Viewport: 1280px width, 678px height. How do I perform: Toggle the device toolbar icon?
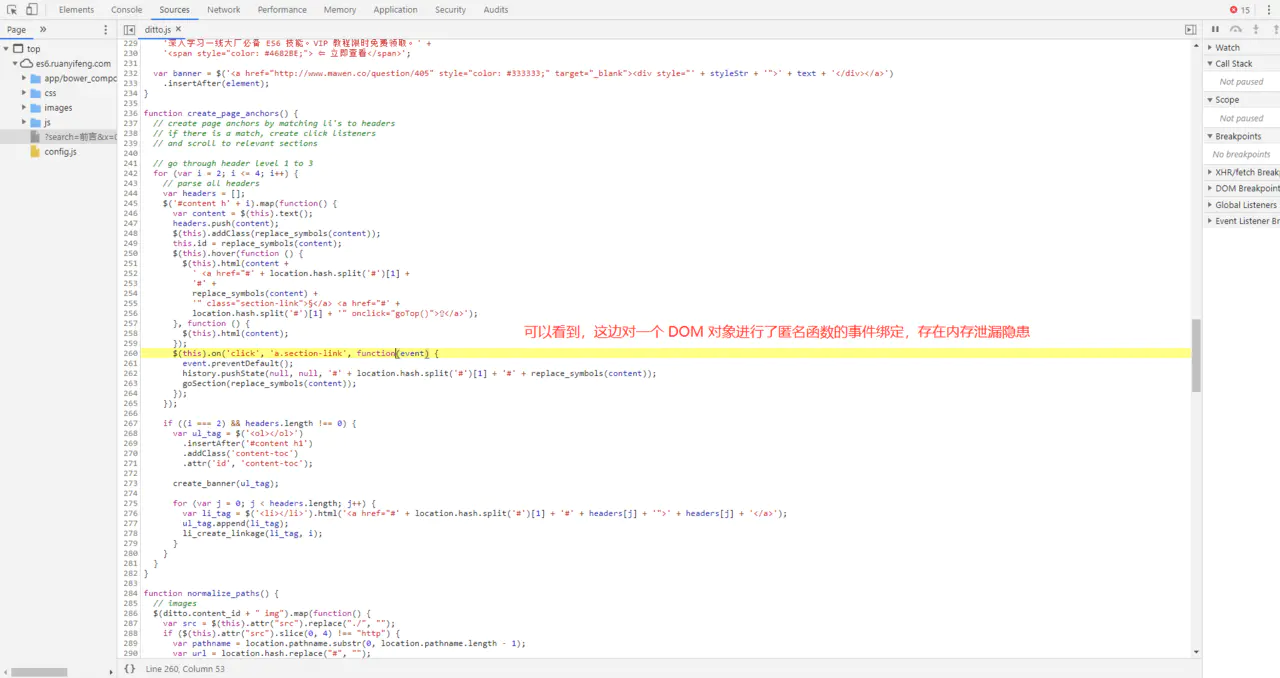32,10
